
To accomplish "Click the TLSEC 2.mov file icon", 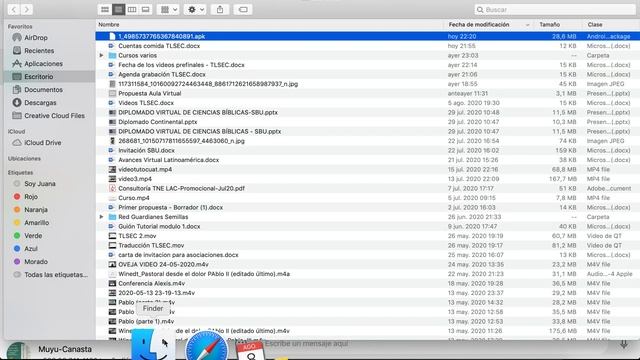I will pyautogui.click(x=112, y=236).
